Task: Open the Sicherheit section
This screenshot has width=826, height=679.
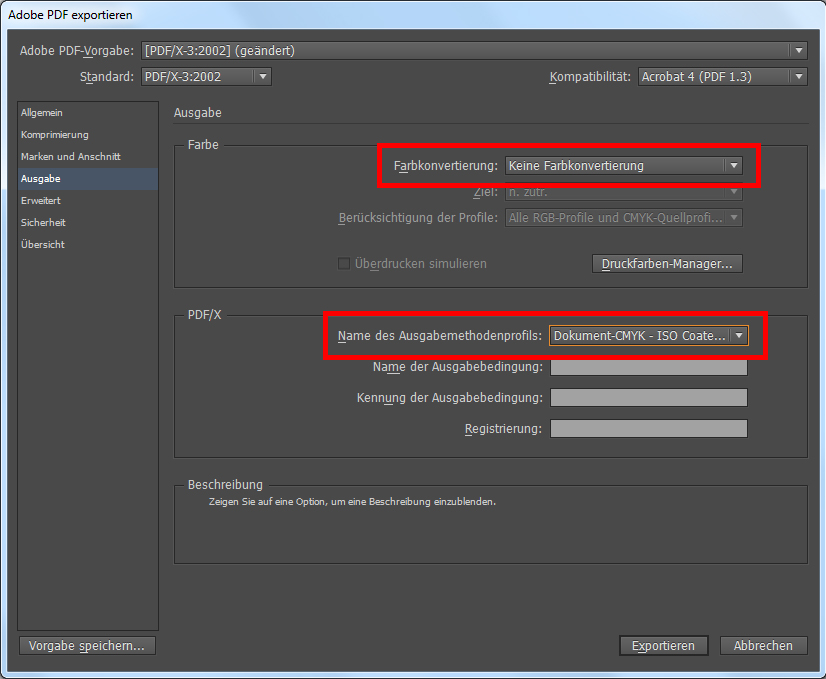Action: coord(43,223)
